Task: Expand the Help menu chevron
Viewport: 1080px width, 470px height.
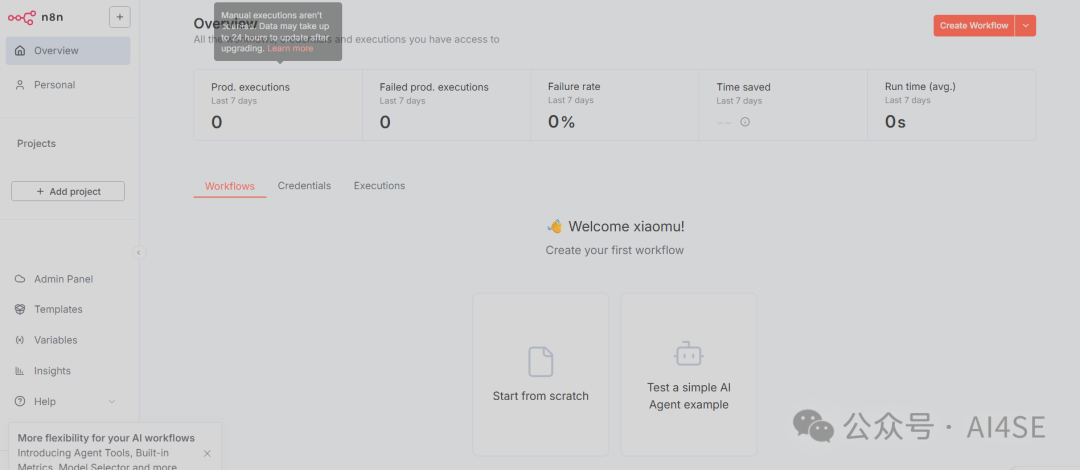Action: 112,401
